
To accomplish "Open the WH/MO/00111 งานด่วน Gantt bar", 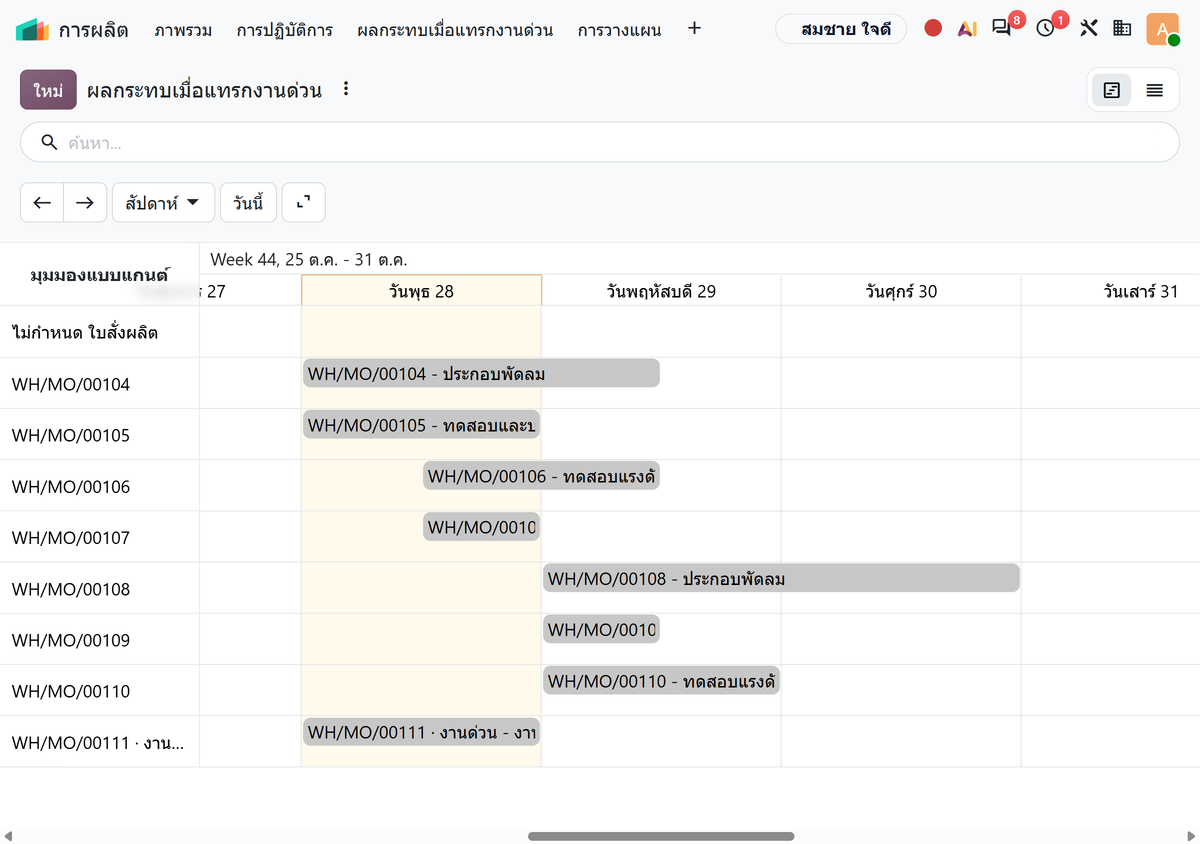I will pyautogui.click(x=421, y=732).
